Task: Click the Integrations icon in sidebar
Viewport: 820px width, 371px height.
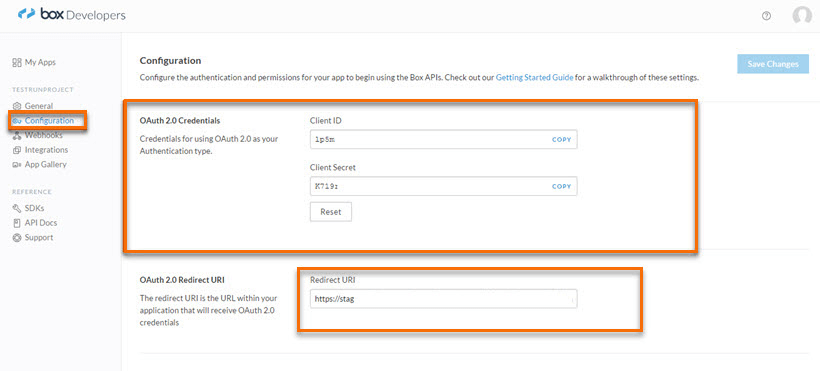Action: (x=17, y=150)
